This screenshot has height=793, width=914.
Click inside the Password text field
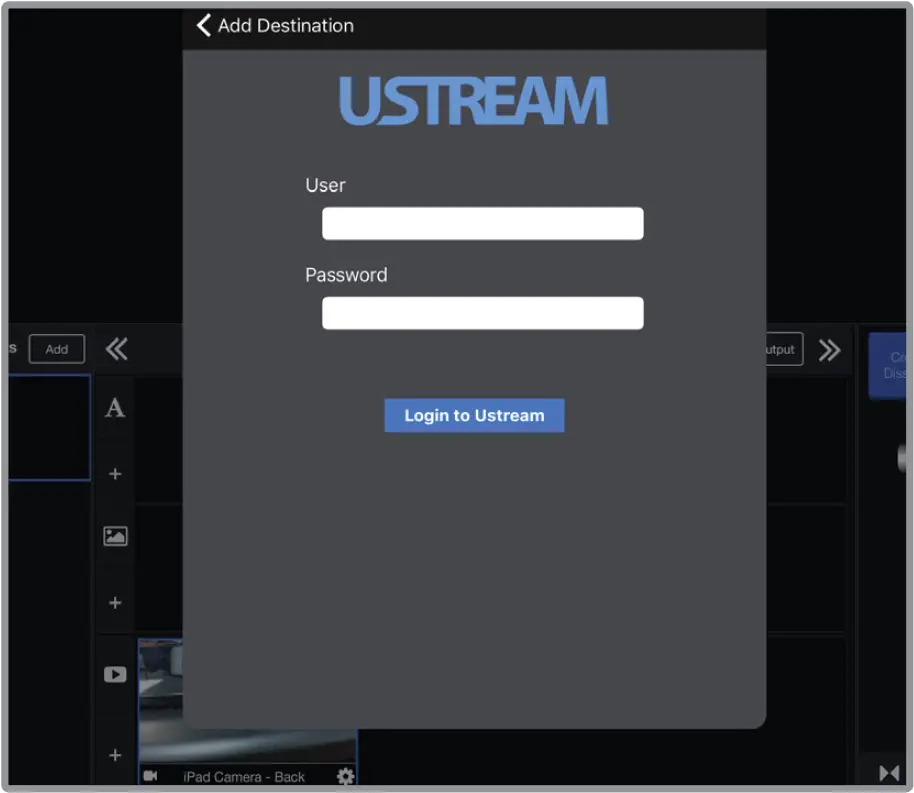pyautogui.click(x=482, y=313)
